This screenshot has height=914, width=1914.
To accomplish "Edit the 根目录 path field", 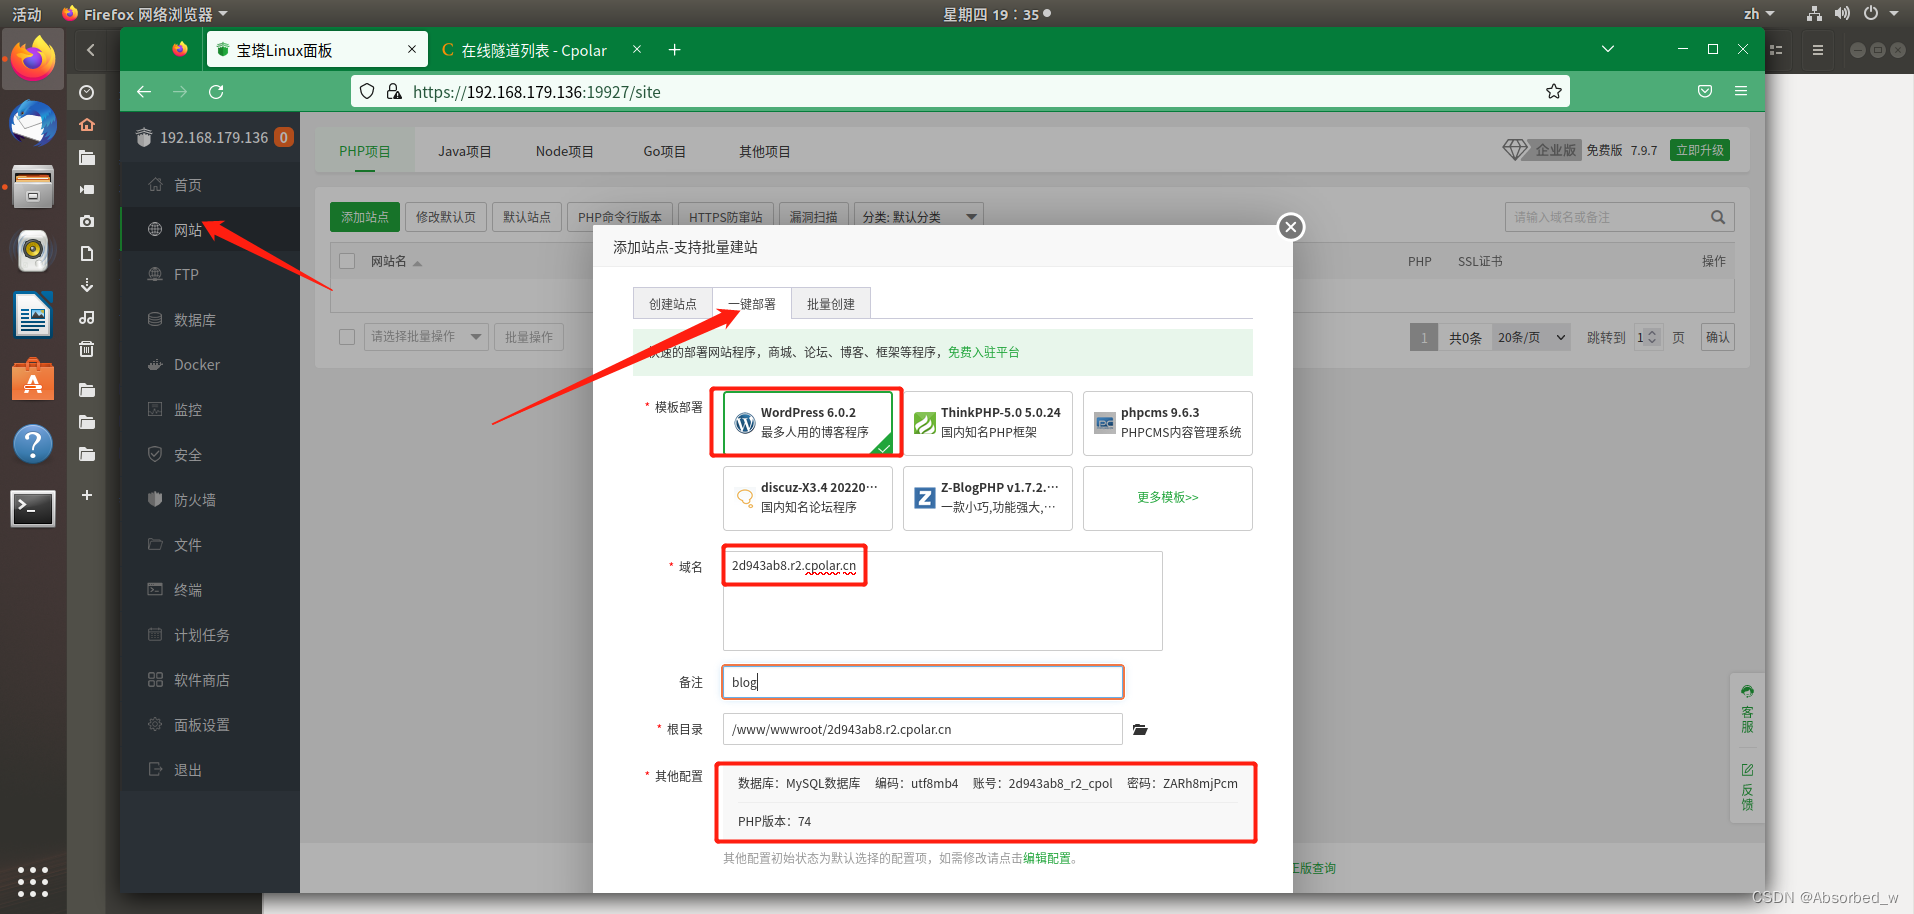I will pyautogui.click(x=923, y=729).
